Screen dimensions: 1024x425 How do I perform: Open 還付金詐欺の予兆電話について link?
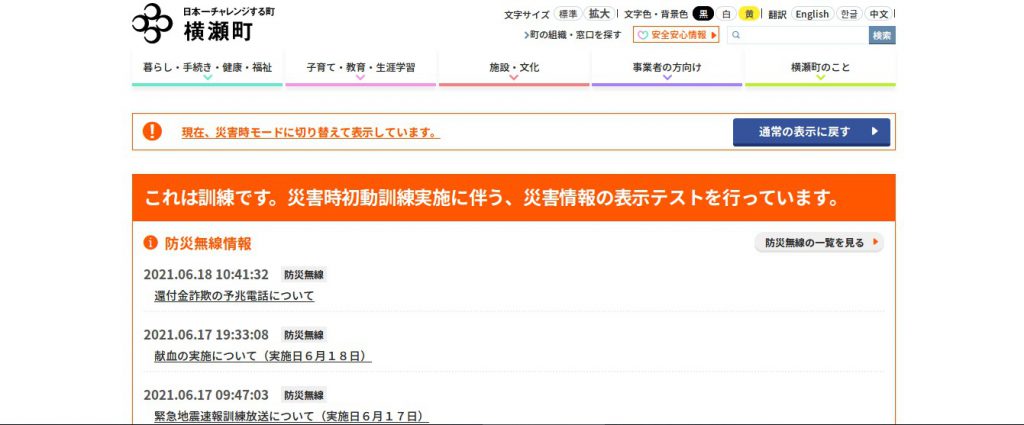point(234,296)
